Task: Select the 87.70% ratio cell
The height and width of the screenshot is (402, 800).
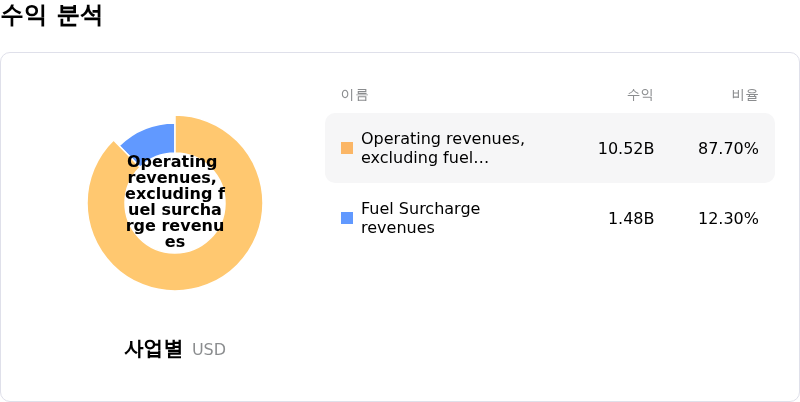Action: pos(728,148)
